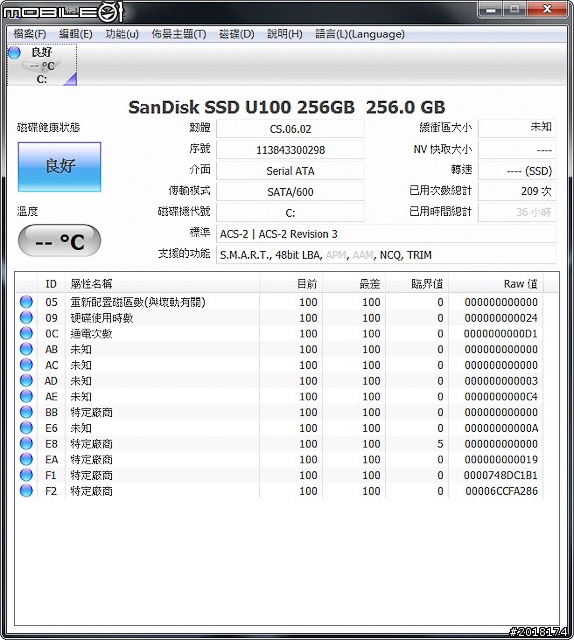The height and width of the screenshot is (640, 574).
Task: Close the window with the red X
Action: tap(547, 9)
